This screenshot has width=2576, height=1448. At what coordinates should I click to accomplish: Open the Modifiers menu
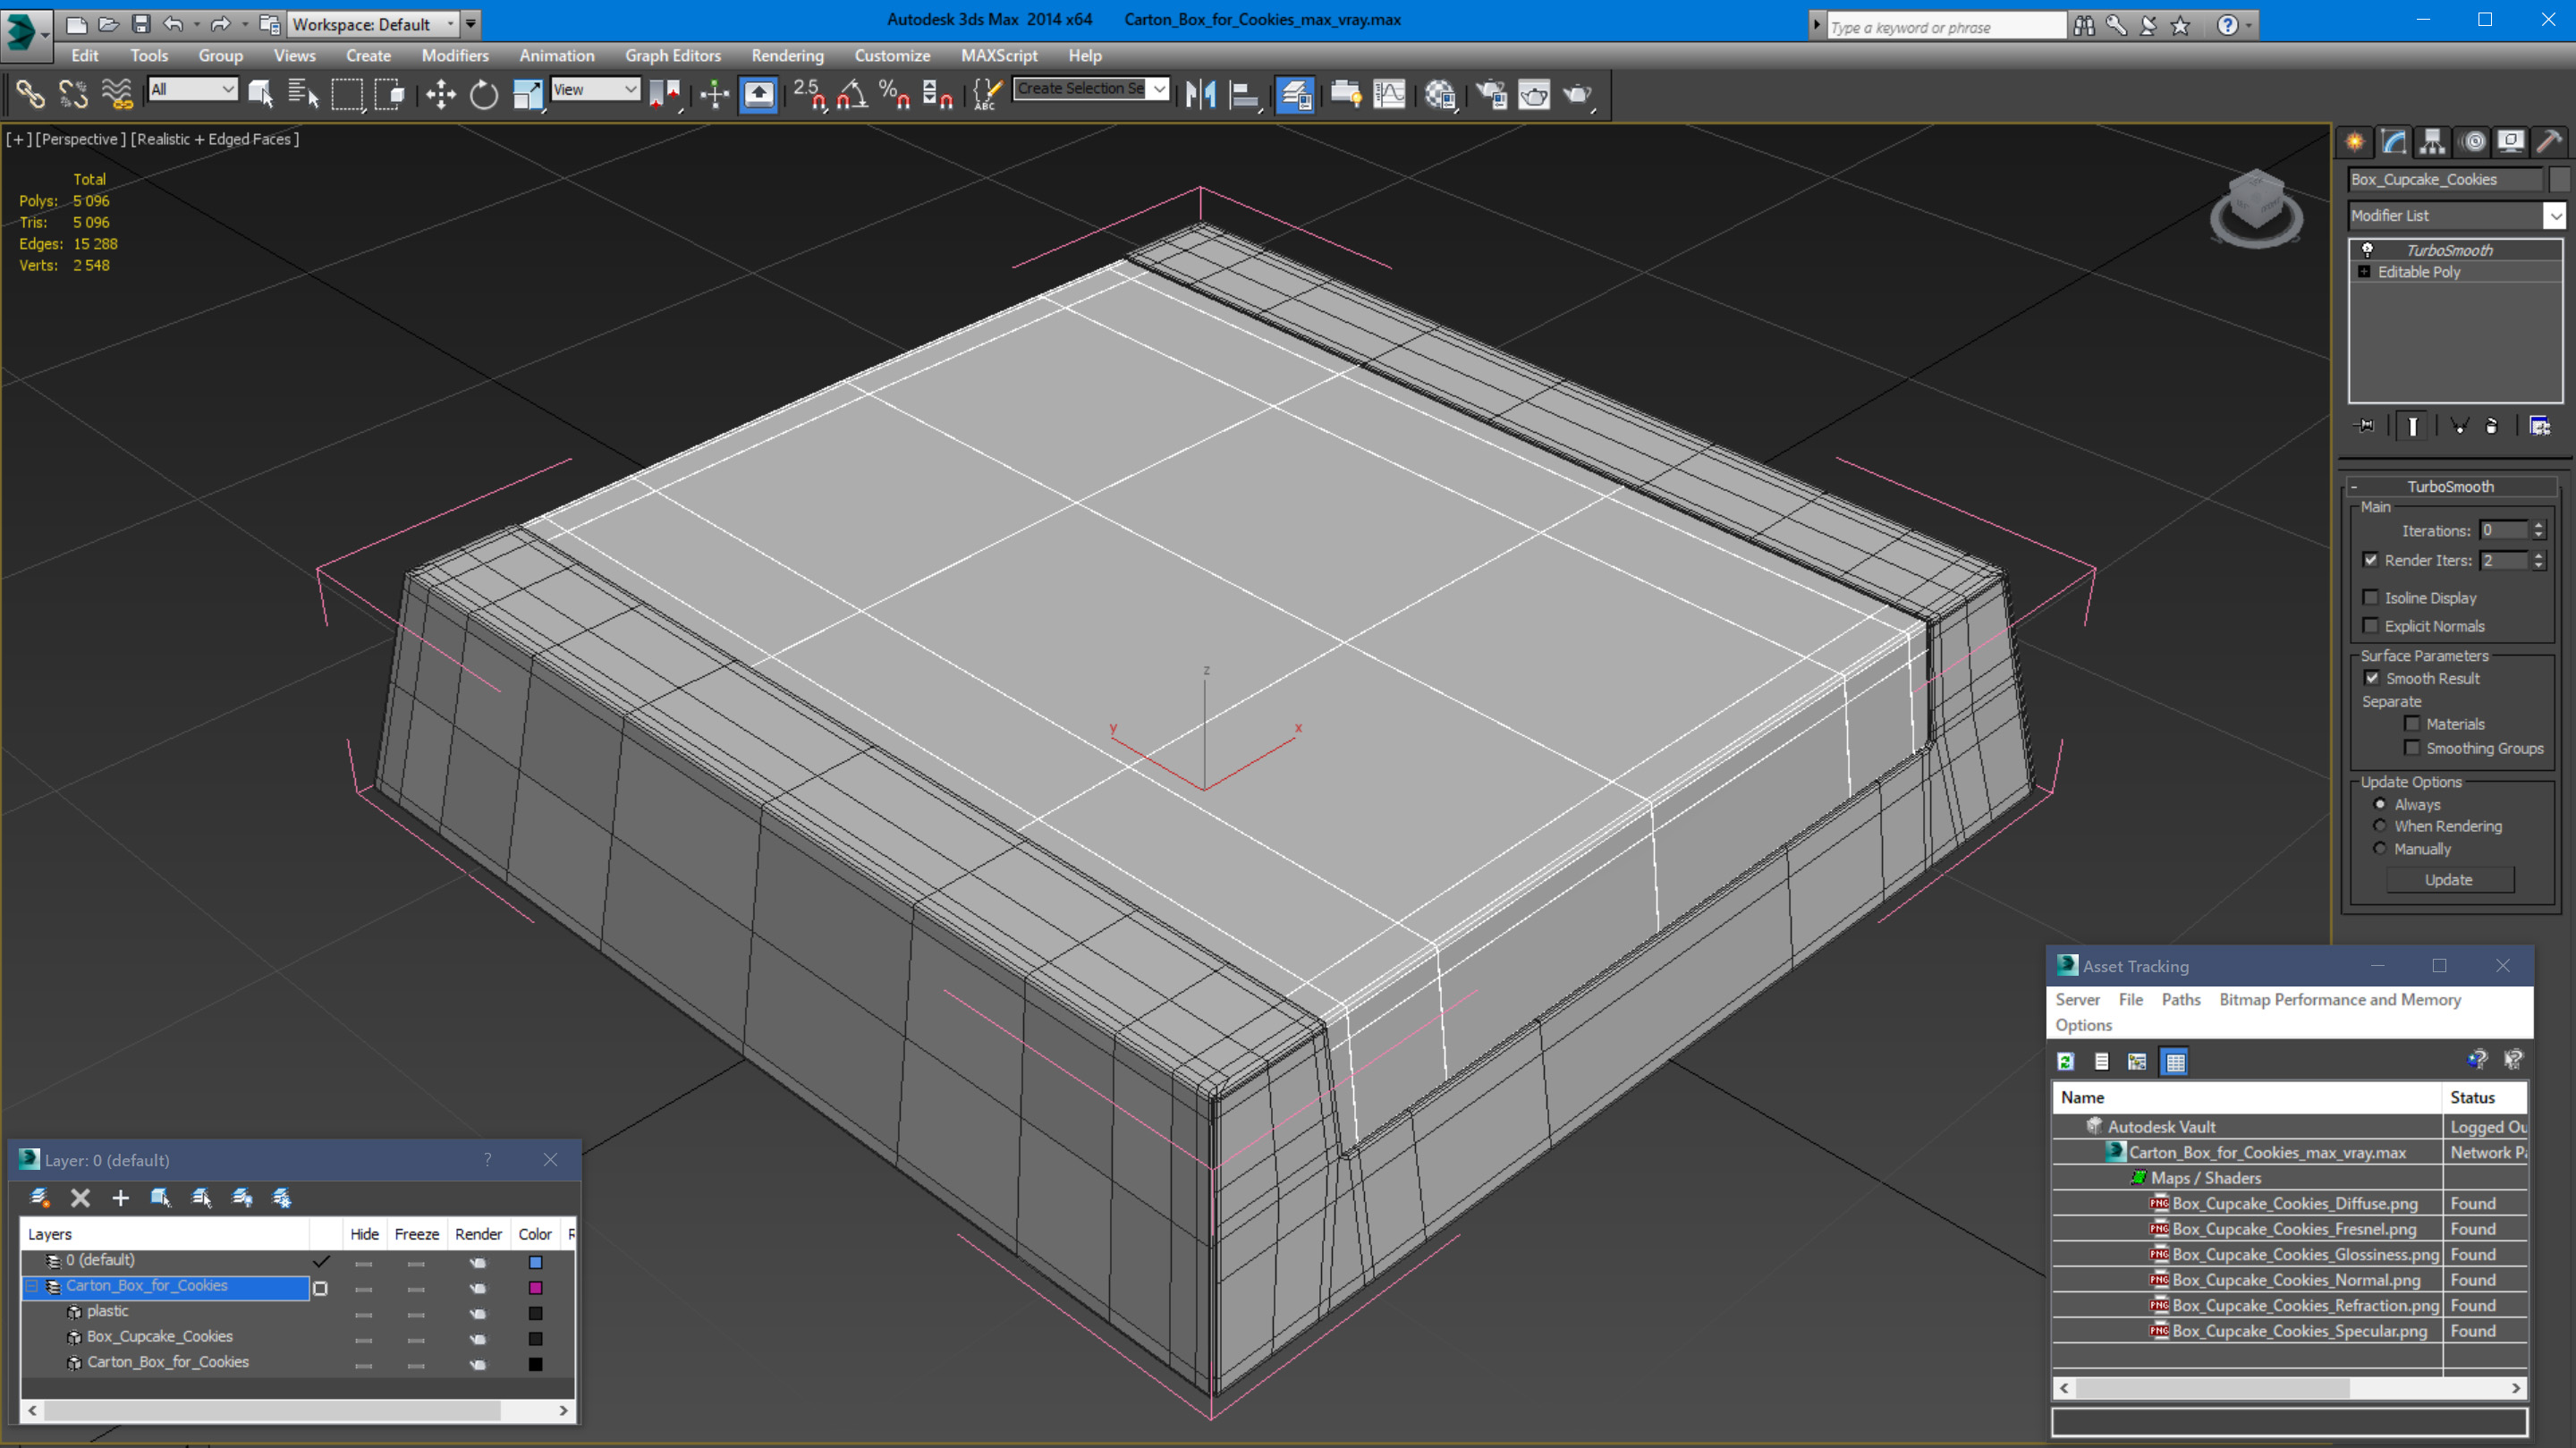click(x=455, y=56)
